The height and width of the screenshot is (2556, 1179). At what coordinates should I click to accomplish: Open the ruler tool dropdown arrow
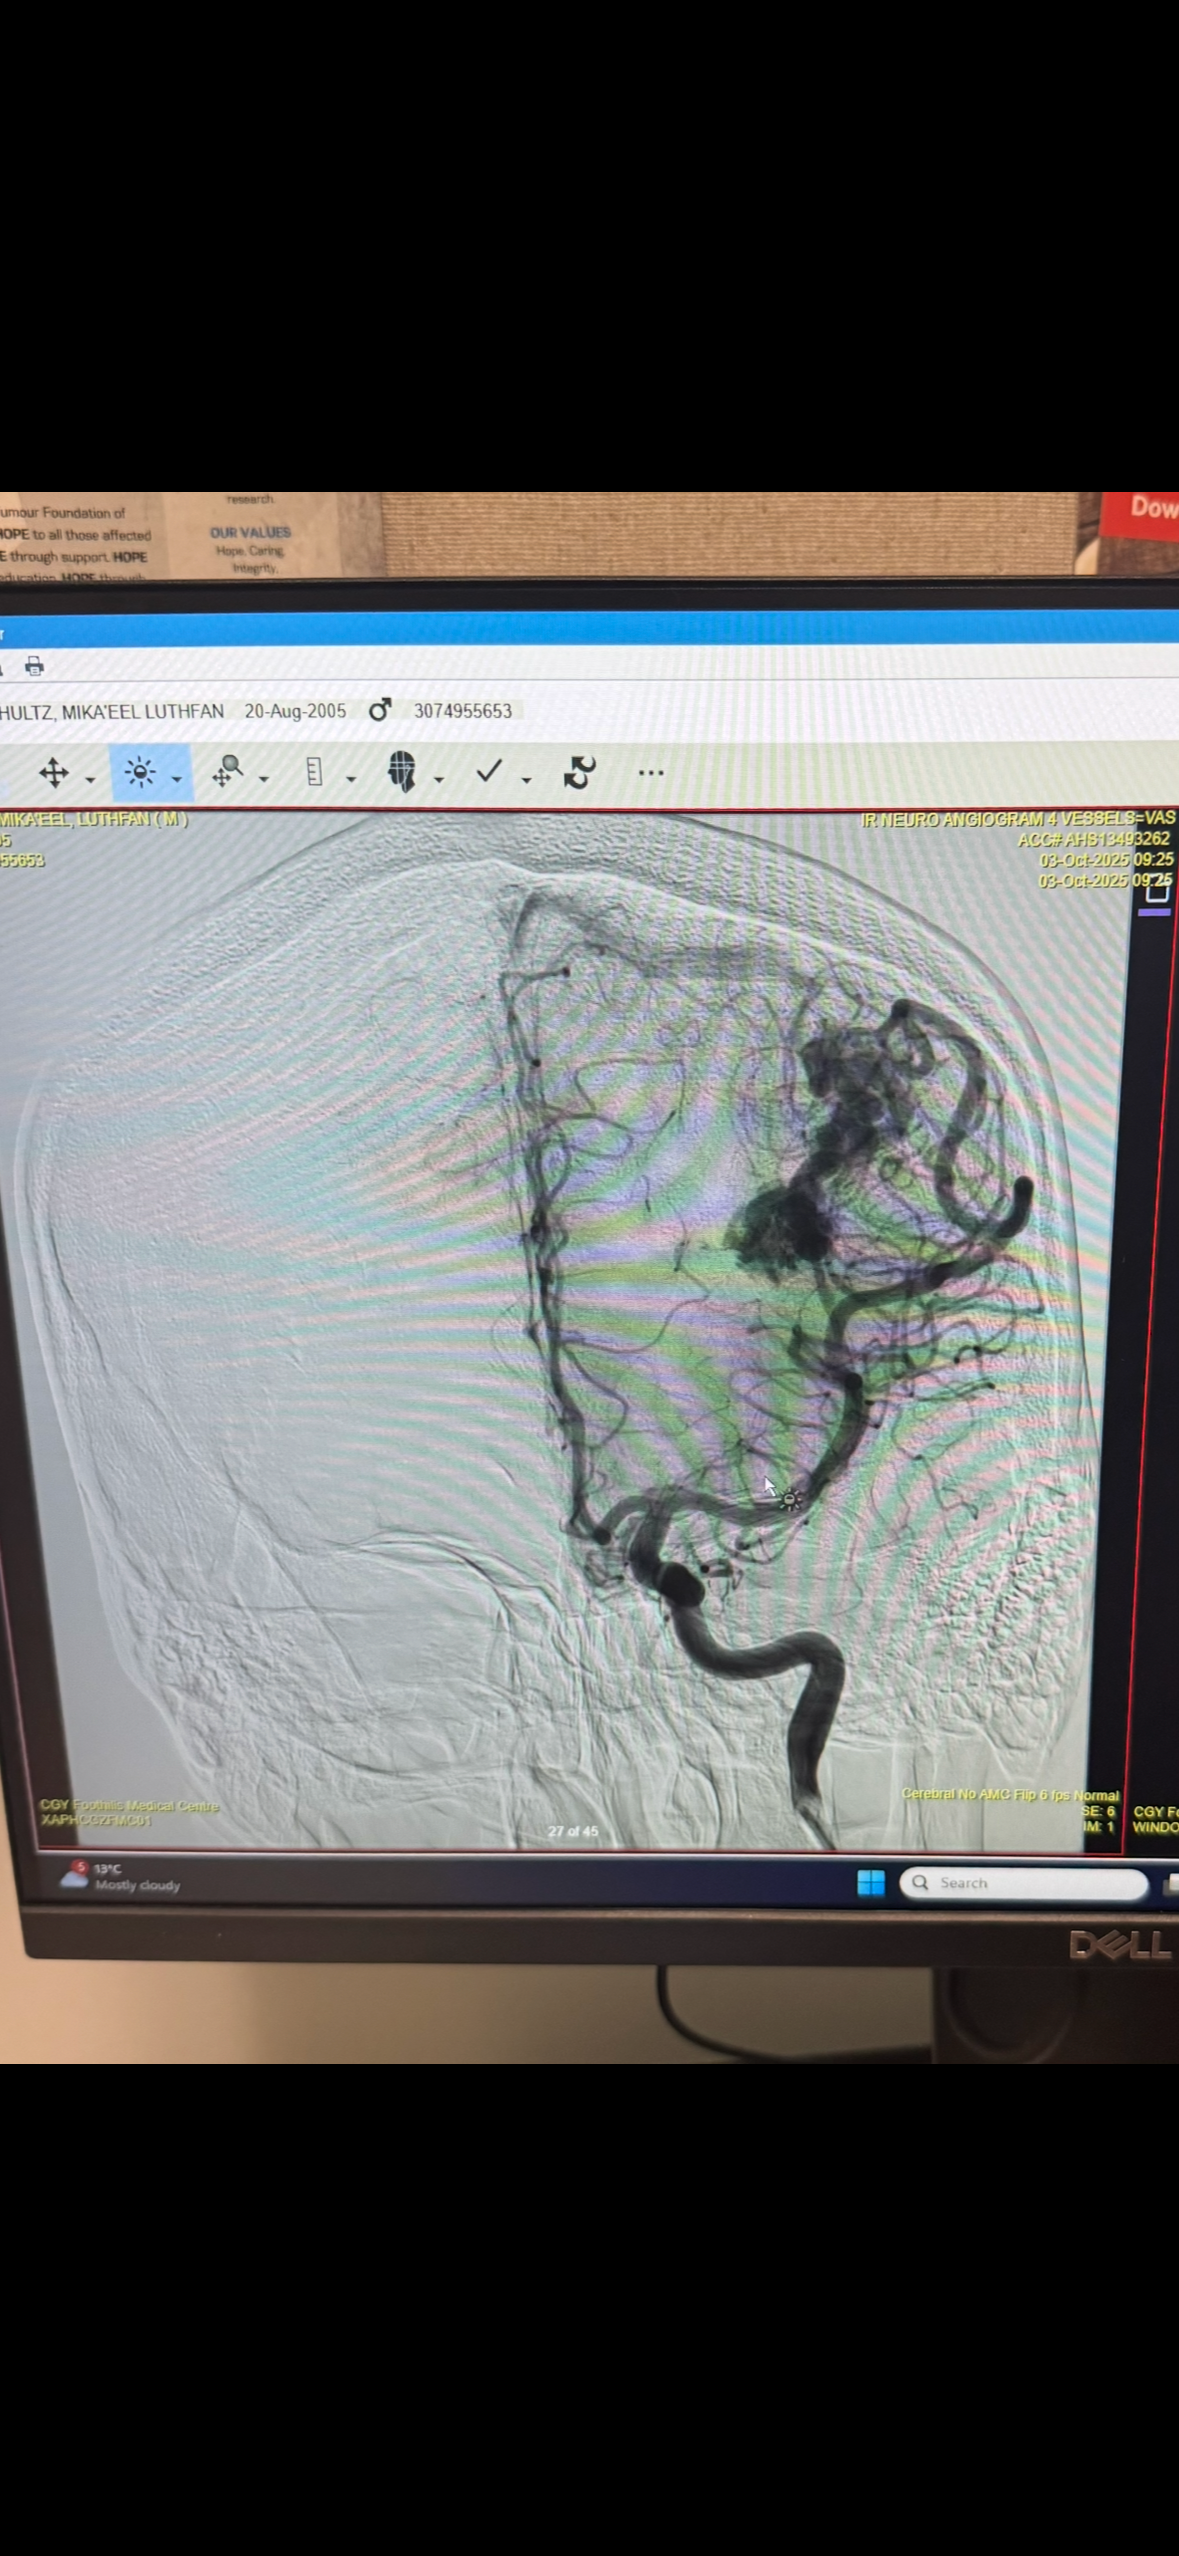[x=351, y=779]
